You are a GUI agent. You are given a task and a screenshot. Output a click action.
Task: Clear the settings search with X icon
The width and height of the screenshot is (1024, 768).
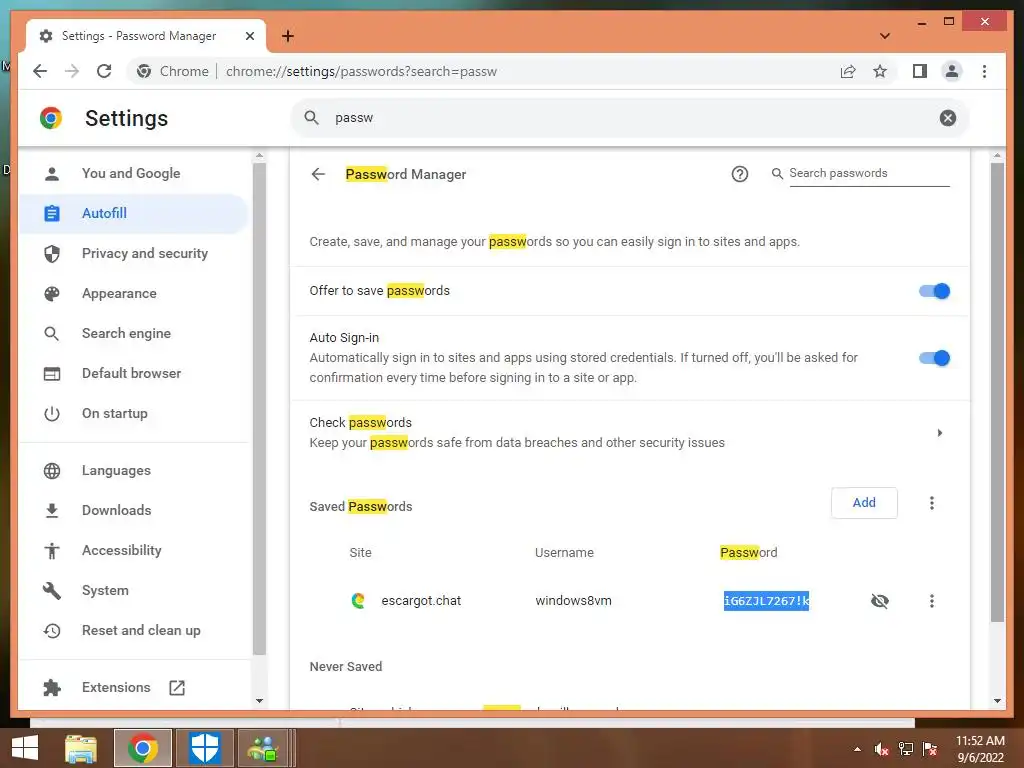(948, 118)
